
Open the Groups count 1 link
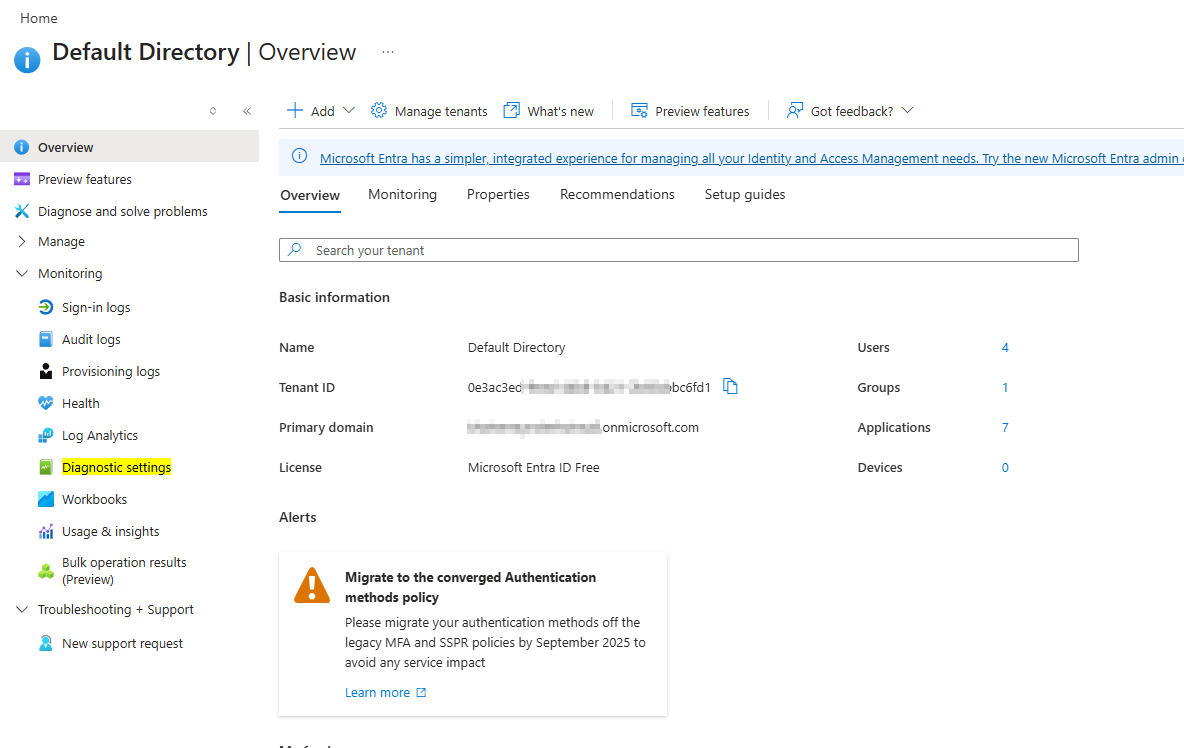coord(1005,387)
